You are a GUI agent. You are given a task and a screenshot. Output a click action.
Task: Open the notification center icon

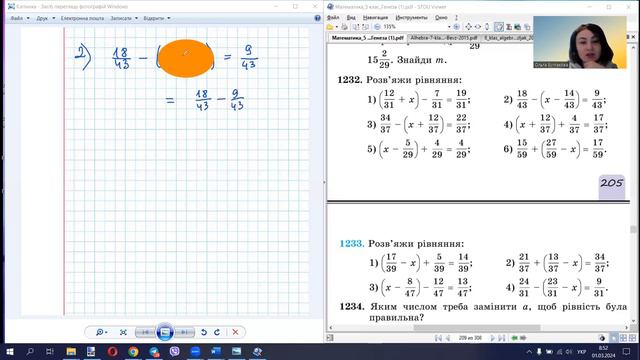[x=627, y=351]
